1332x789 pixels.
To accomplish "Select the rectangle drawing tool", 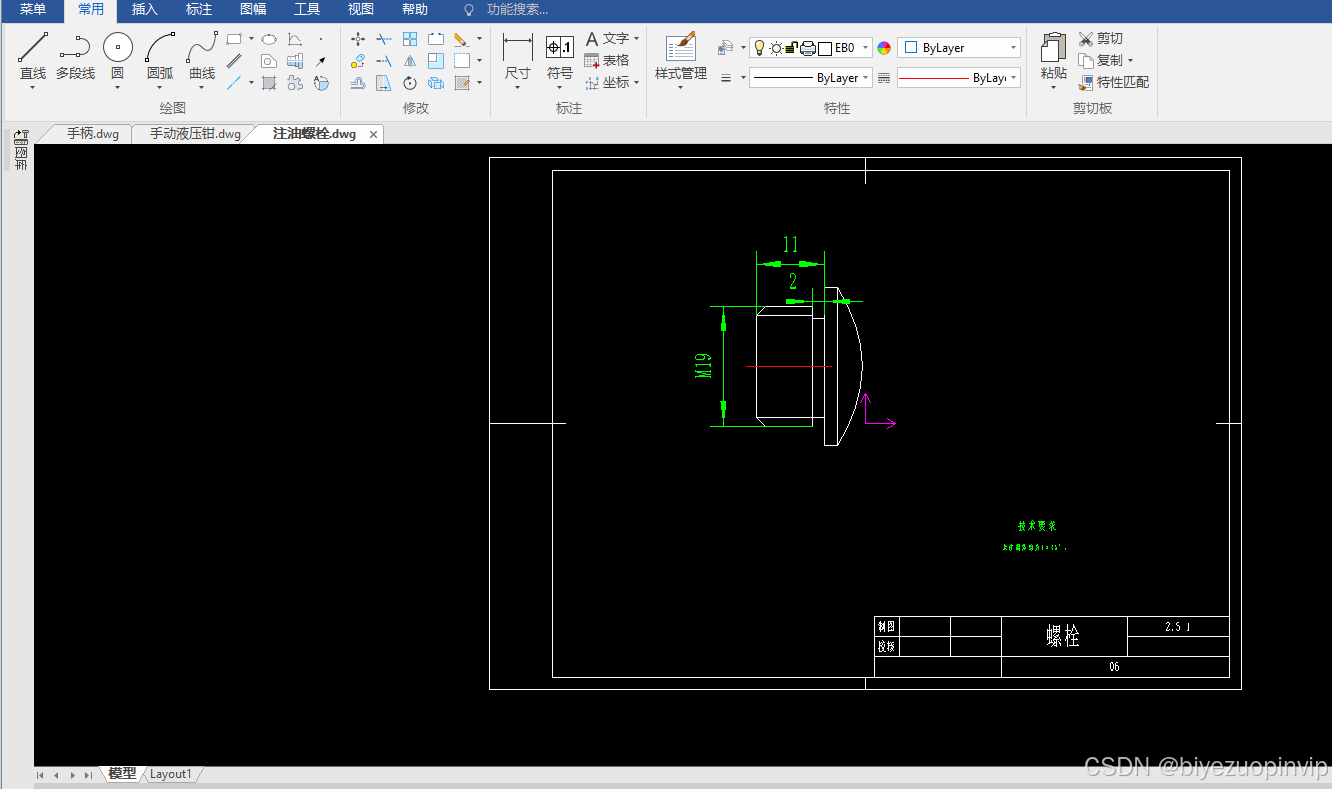I will coord(234,39).
